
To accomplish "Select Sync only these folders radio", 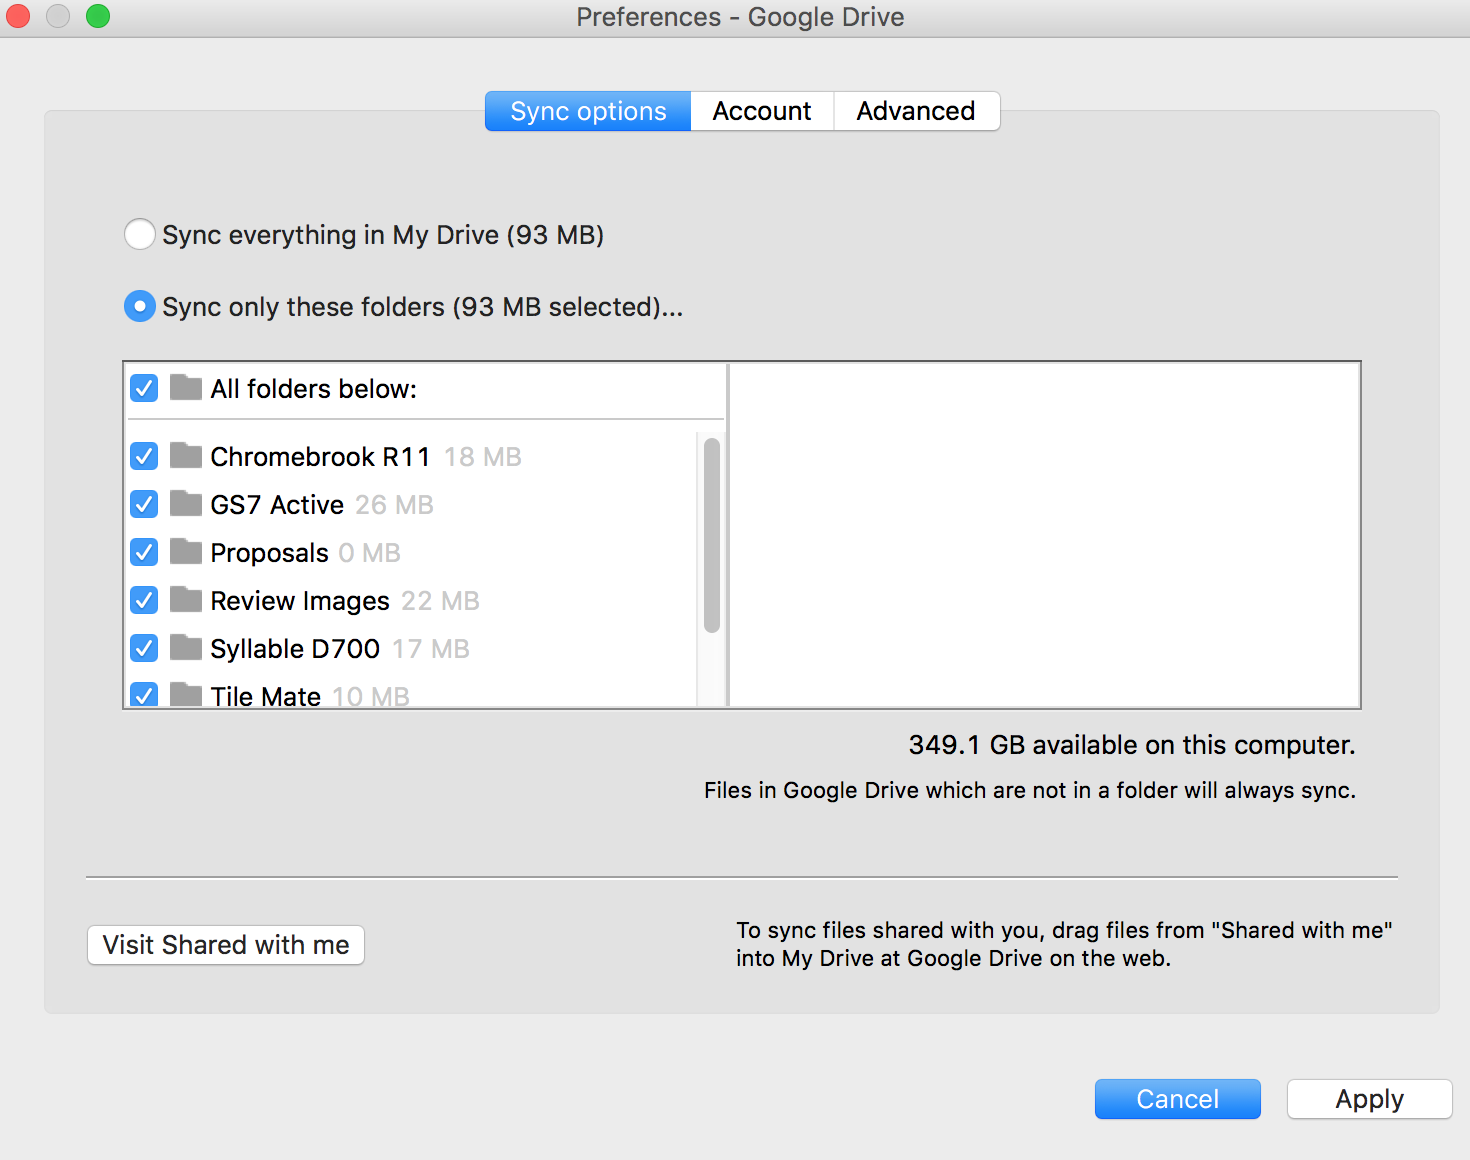I will (140, 306).
